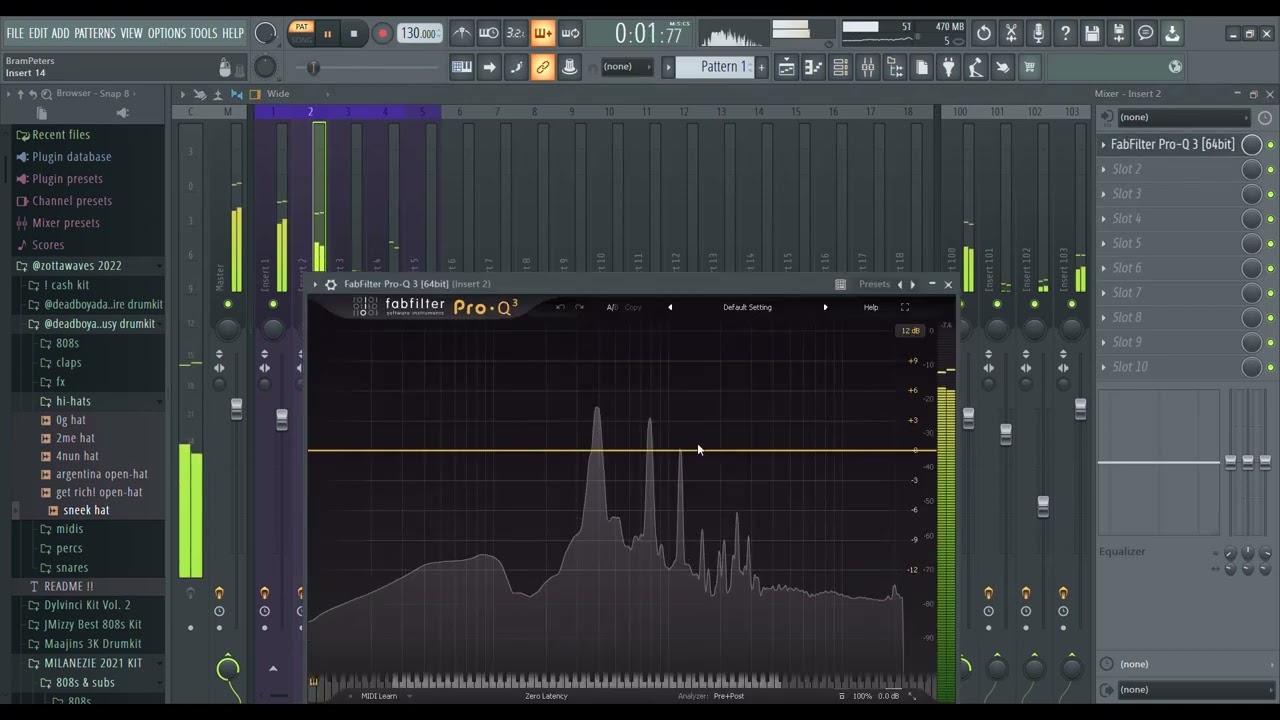Expand the Recent files browser entry
The width and height of the screenshot is (1280, 720).
(x=61, y=134)
